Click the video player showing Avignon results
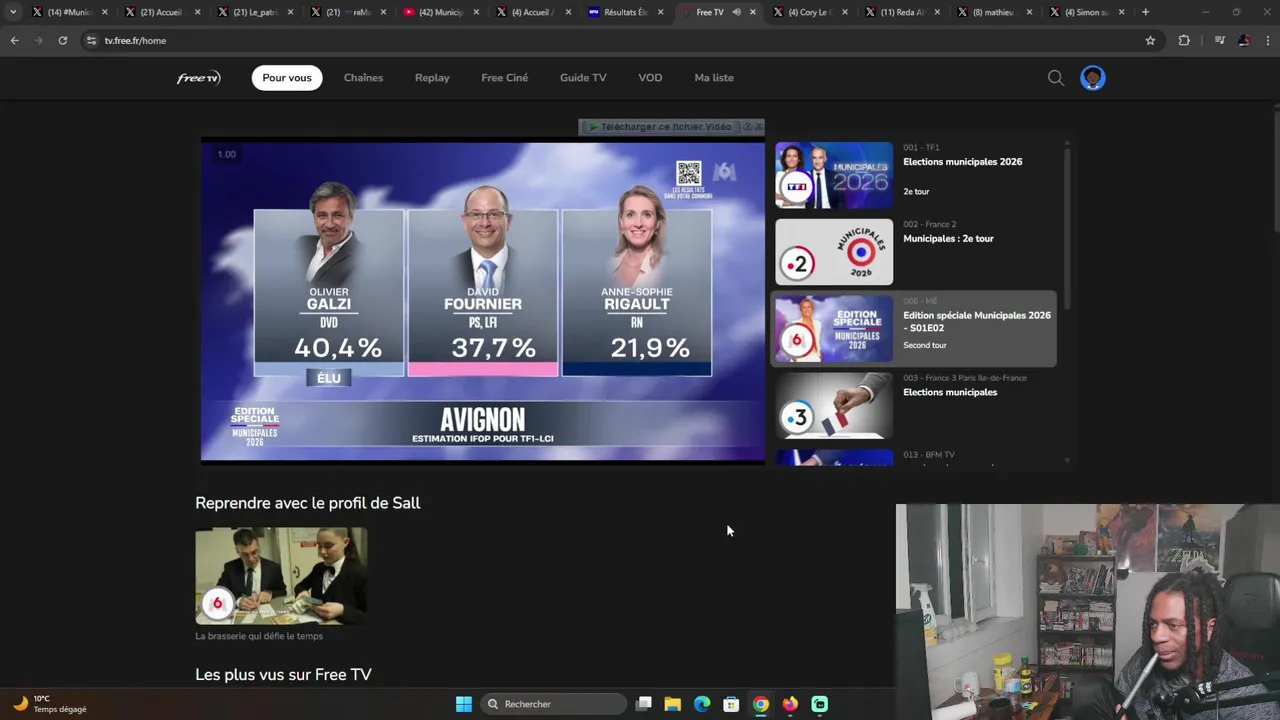This screenshot has height=720, width=1280. tap(483, 301)
